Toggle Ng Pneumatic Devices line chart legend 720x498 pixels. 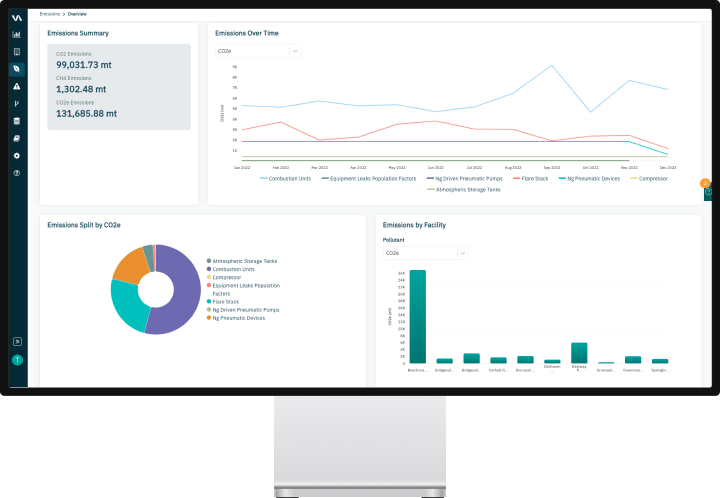(589, 179)
